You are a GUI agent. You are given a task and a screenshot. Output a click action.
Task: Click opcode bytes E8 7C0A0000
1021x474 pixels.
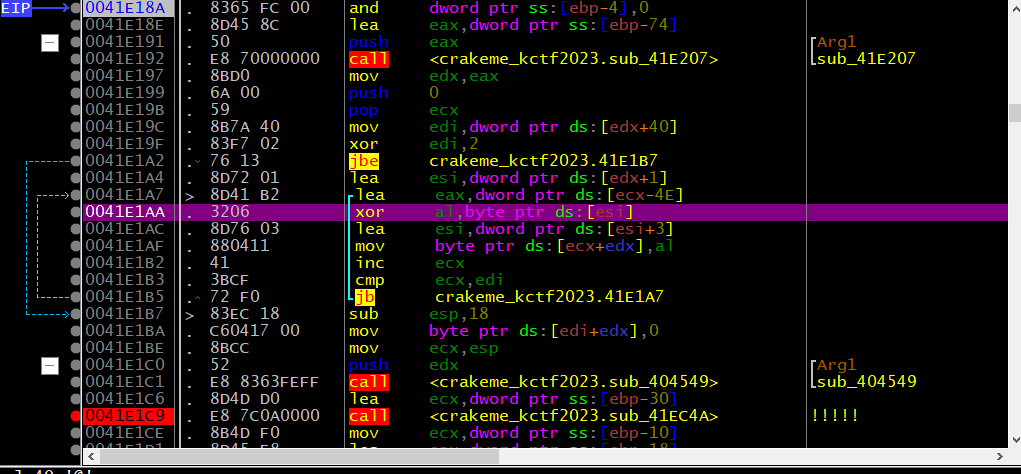pos(265,415)
